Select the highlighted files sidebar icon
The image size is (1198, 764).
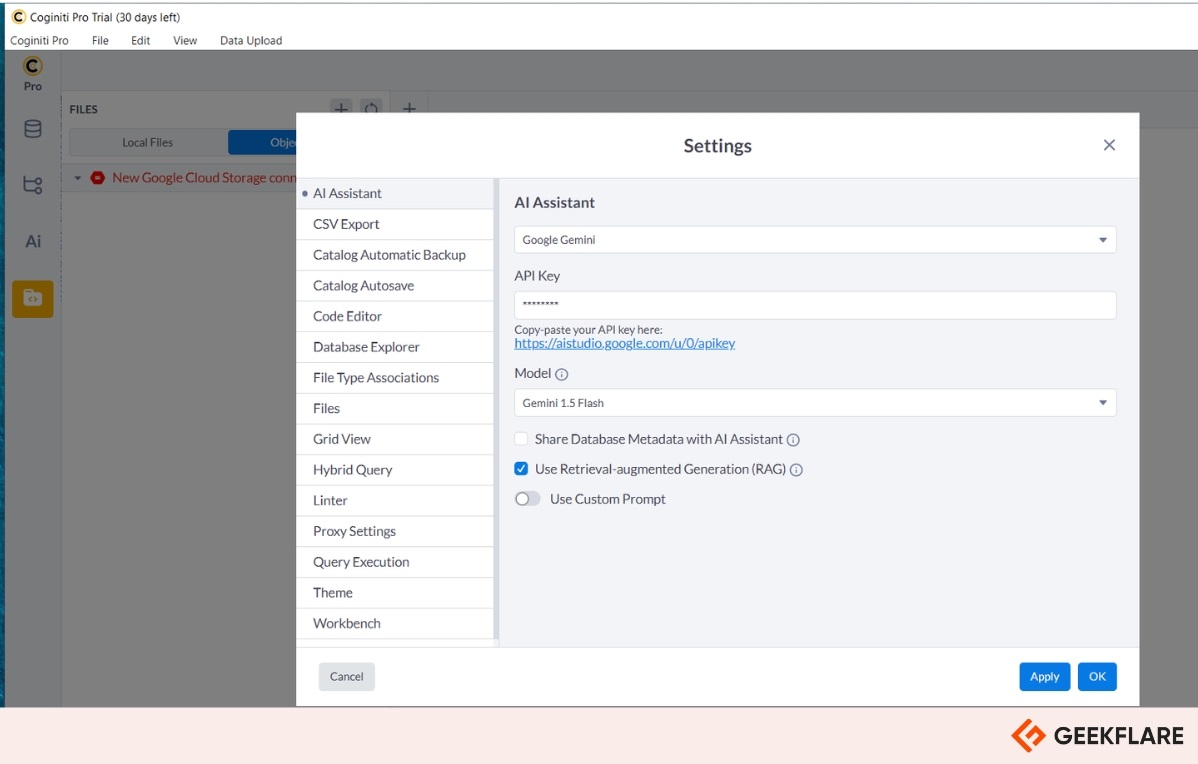click(x=33, y=299)
